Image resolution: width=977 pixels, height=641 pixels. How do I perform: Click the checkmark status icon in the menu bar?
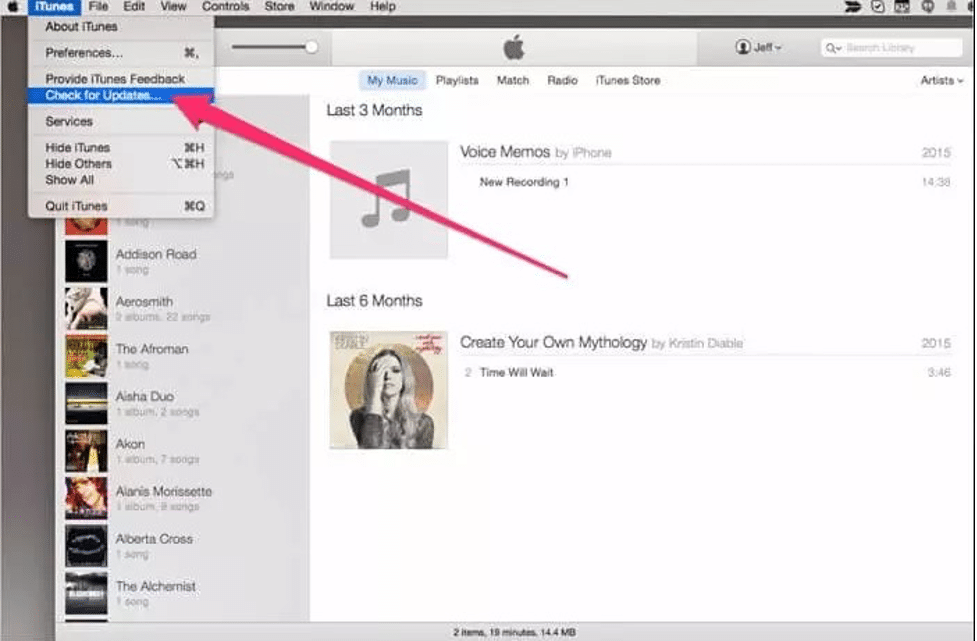[878, 6]
